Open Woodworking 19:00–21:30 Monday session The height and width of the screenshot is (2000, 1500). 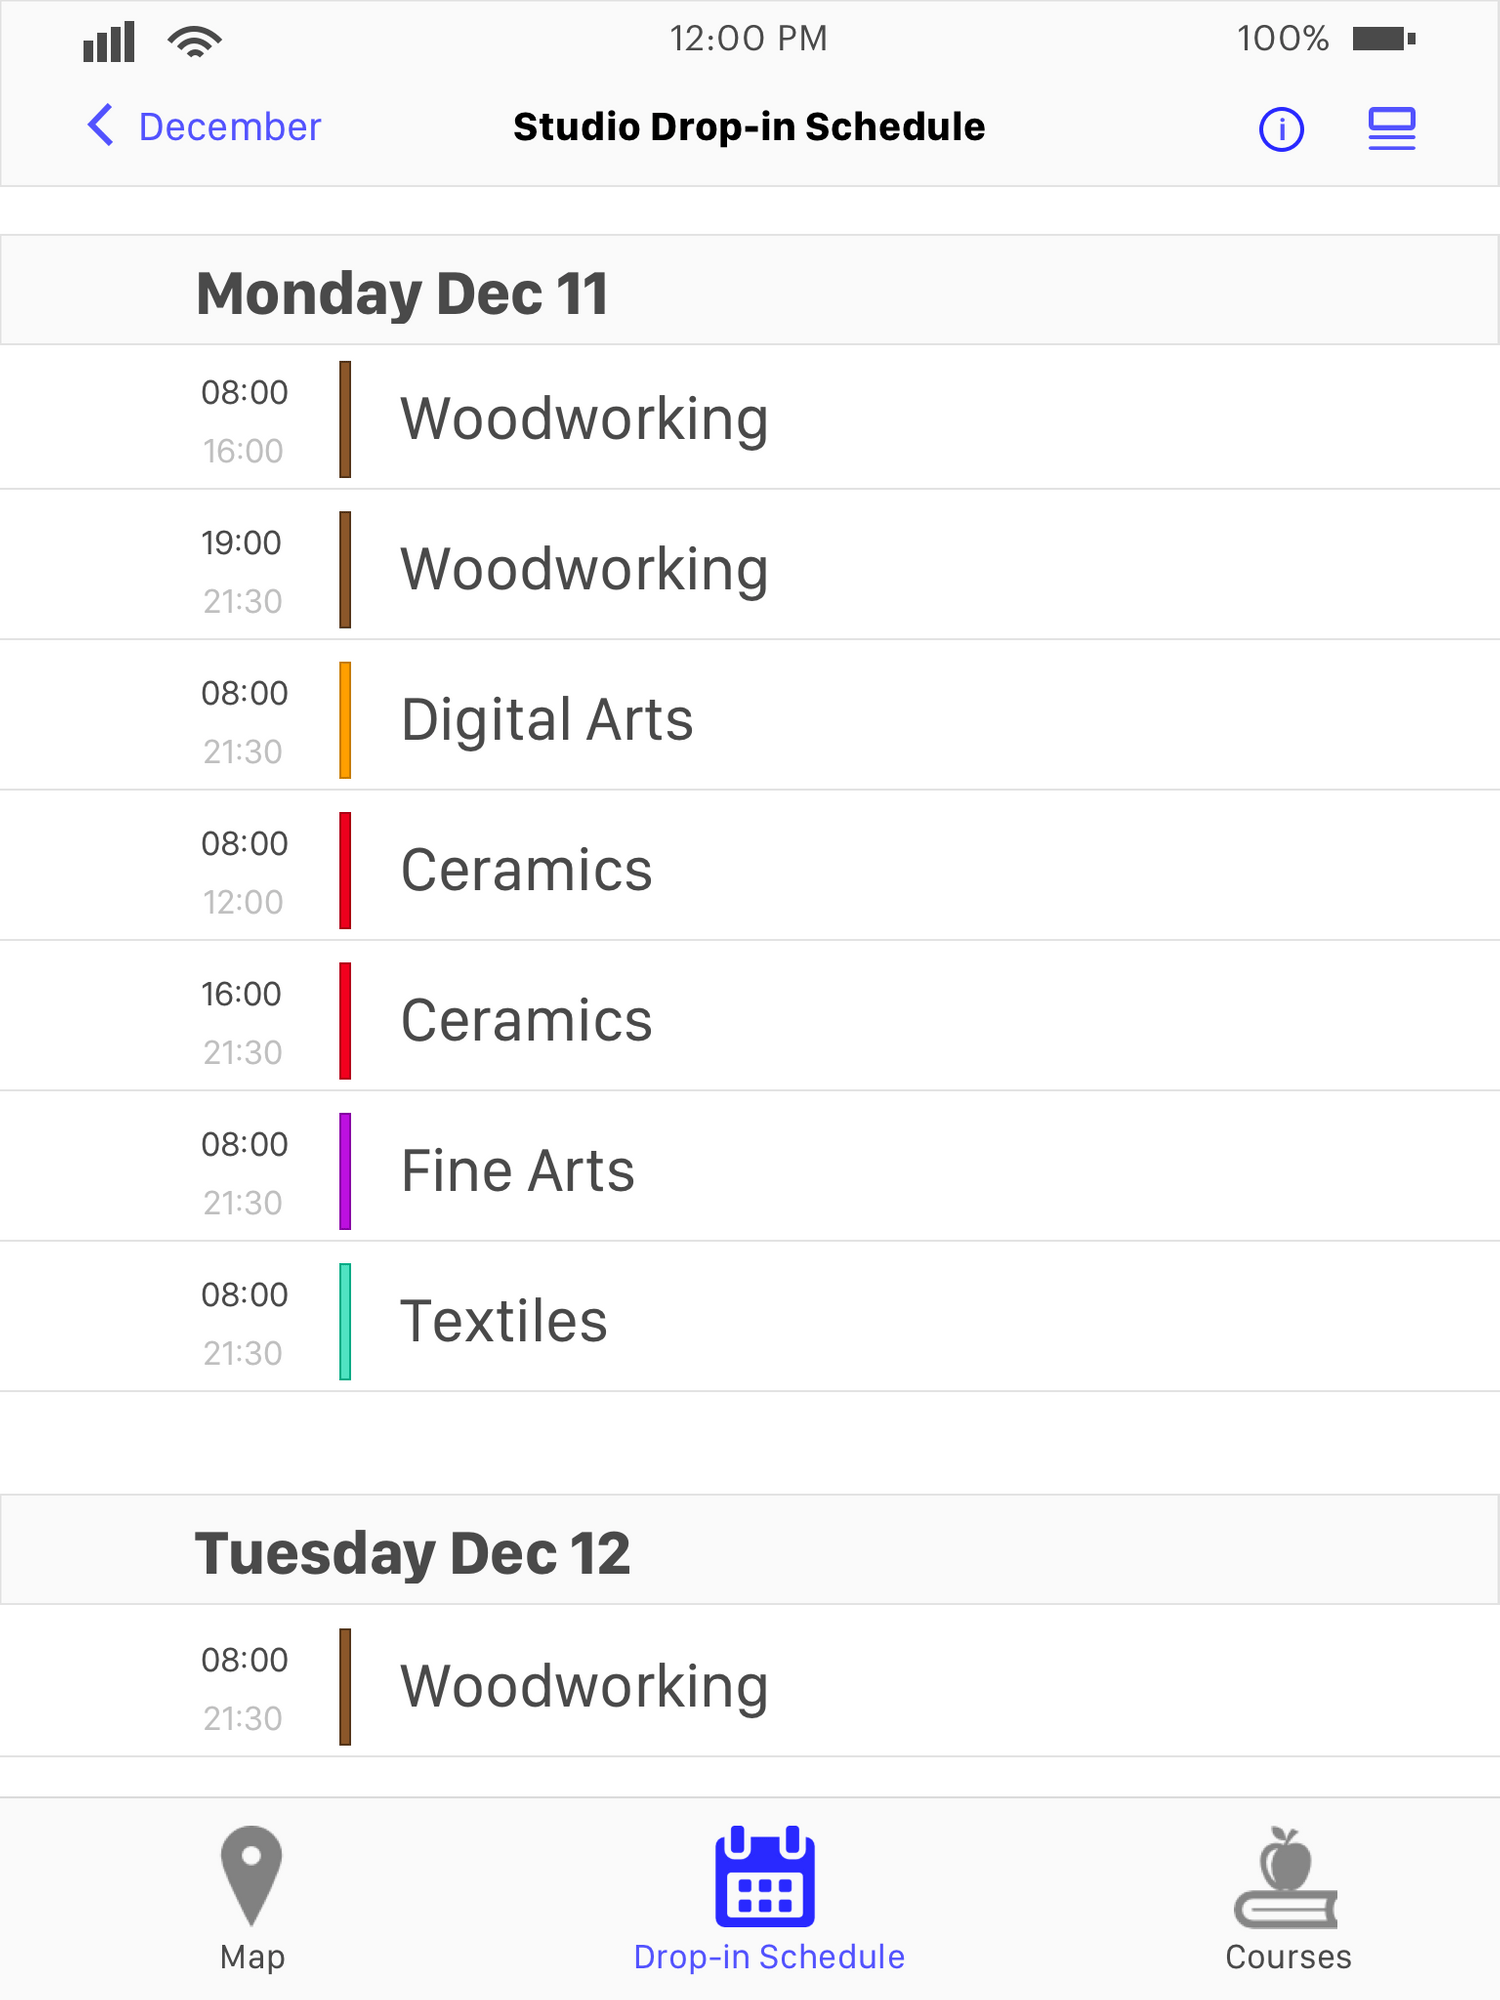pos(750,566)
